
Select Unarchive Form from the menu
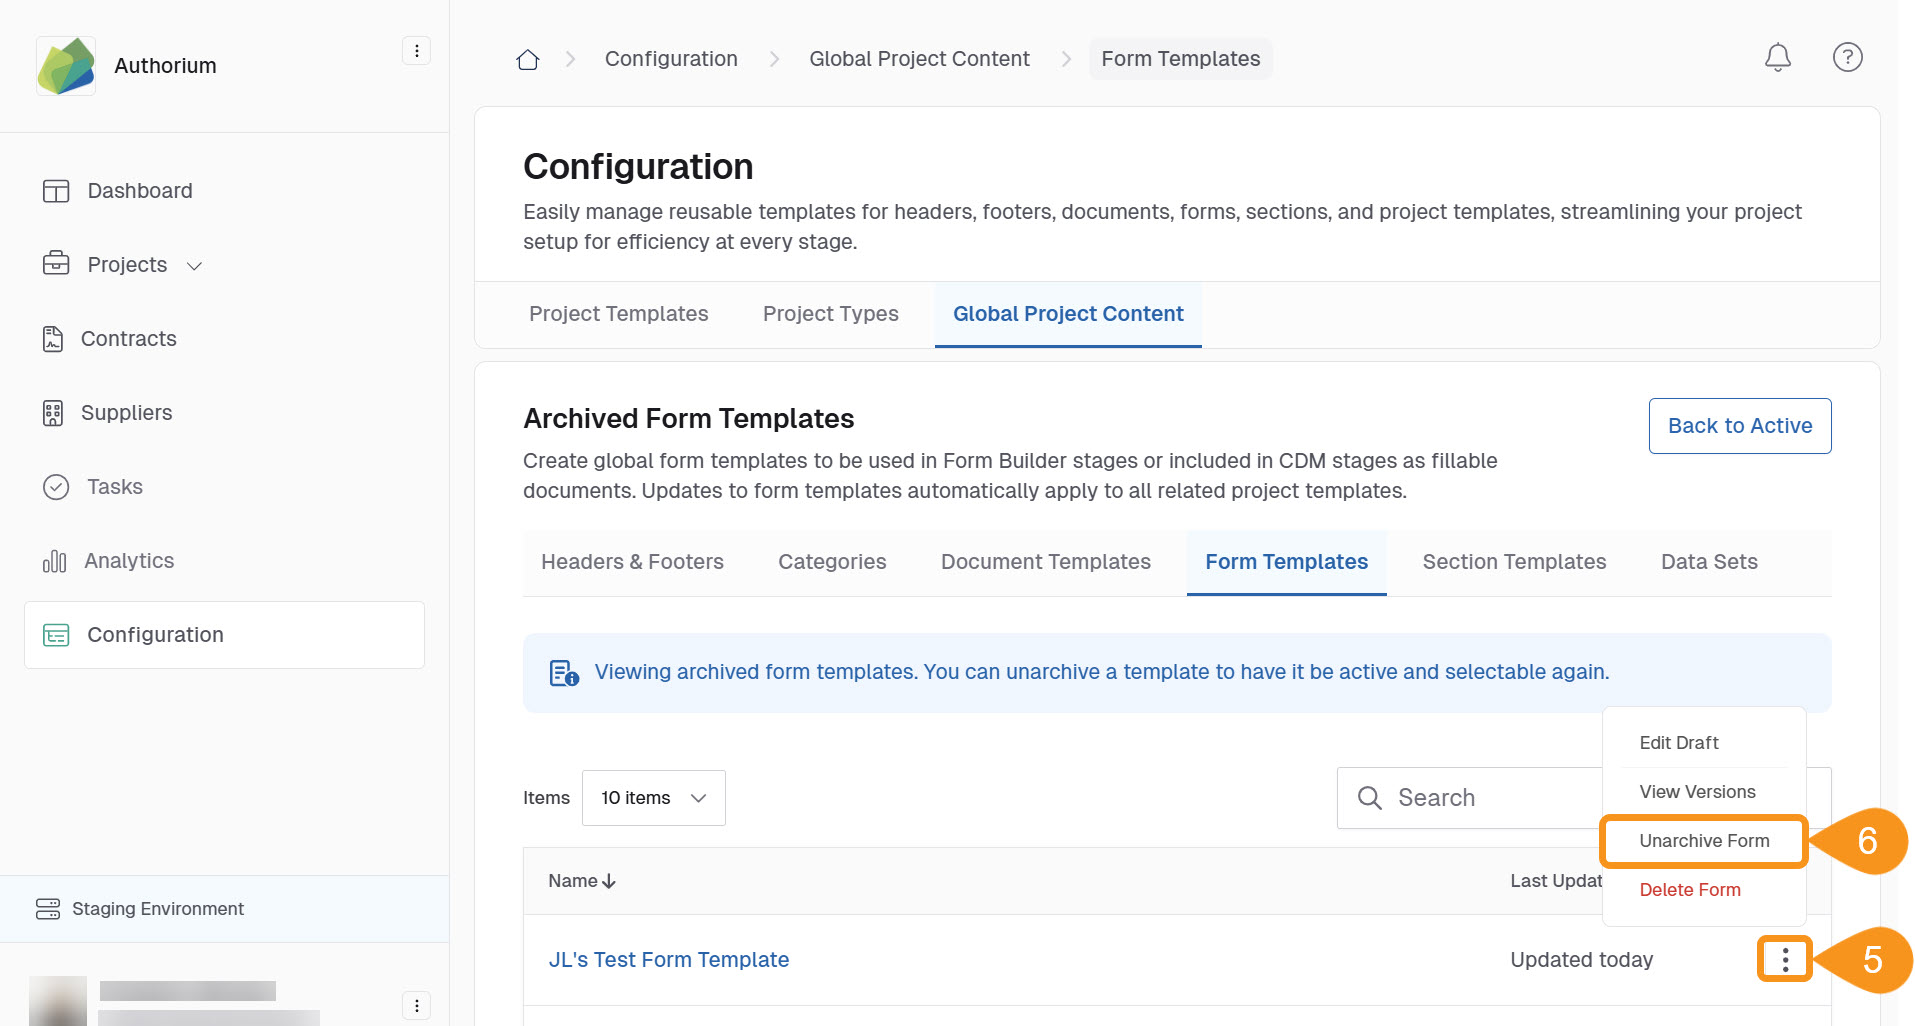tap(1702, 841)
